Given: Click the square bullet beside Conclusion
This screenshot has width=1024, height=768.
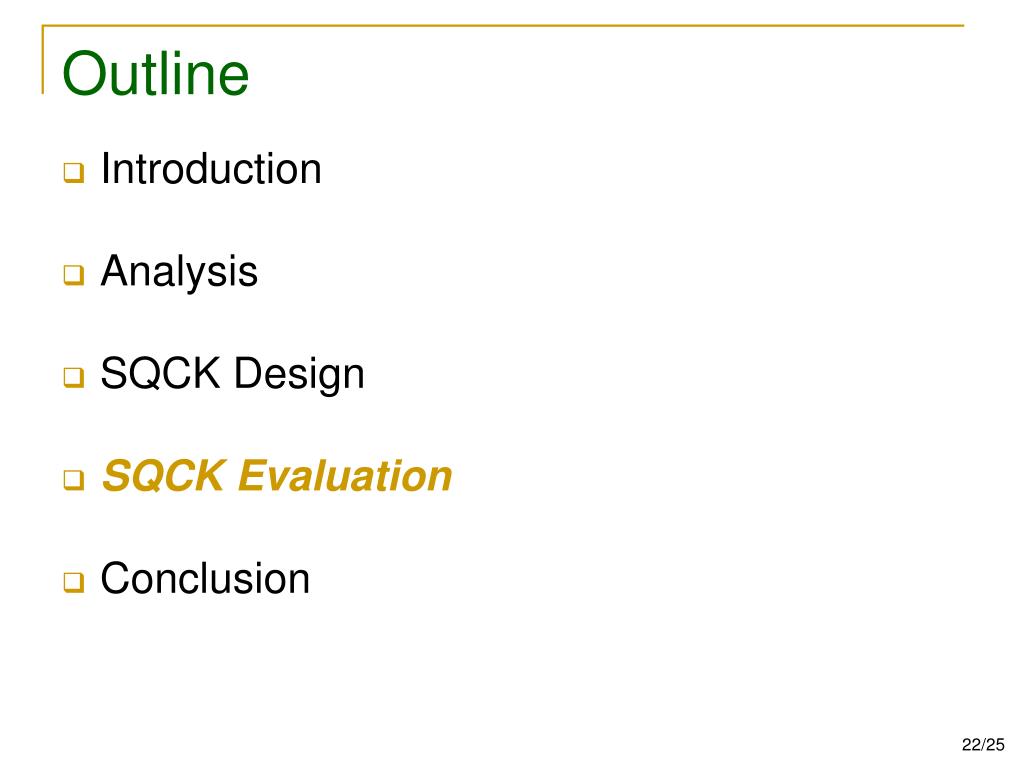Looking at the screenshot, I should [x=74, y=582].
